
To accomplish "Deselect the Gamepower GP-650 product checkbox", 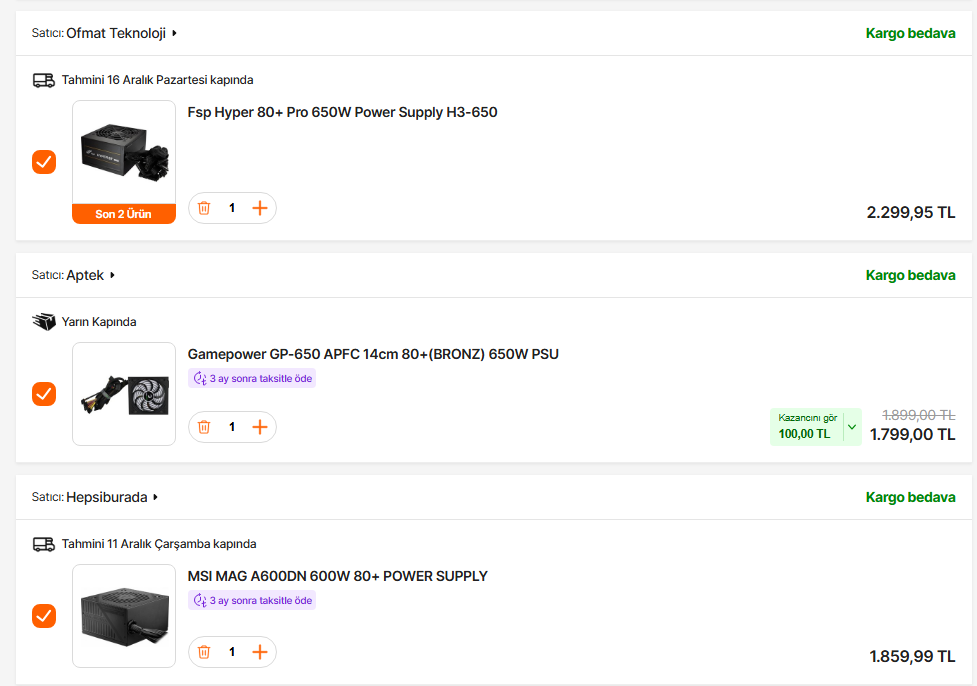I will coord(44,394).
